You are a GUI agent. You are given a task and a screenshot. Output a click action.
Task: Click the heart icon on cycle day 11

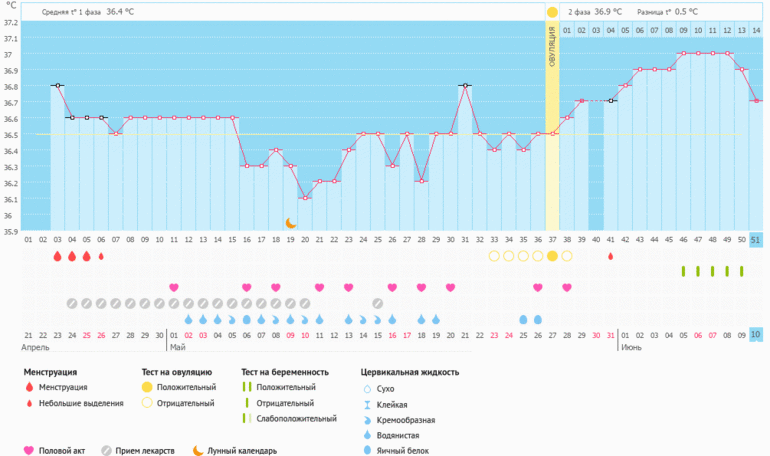point(174,287)
